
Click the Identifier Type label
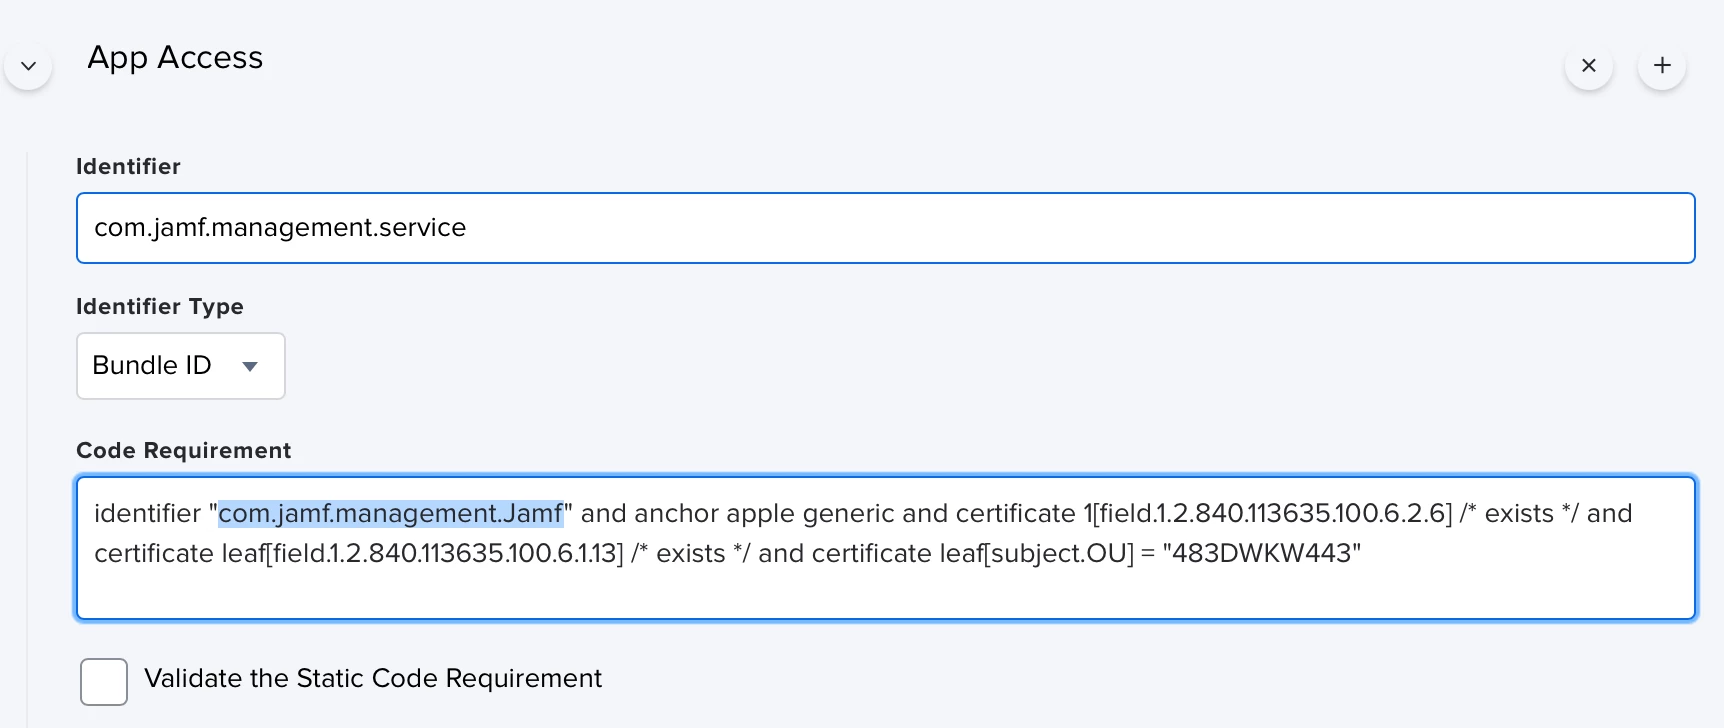tap(160, 307)
